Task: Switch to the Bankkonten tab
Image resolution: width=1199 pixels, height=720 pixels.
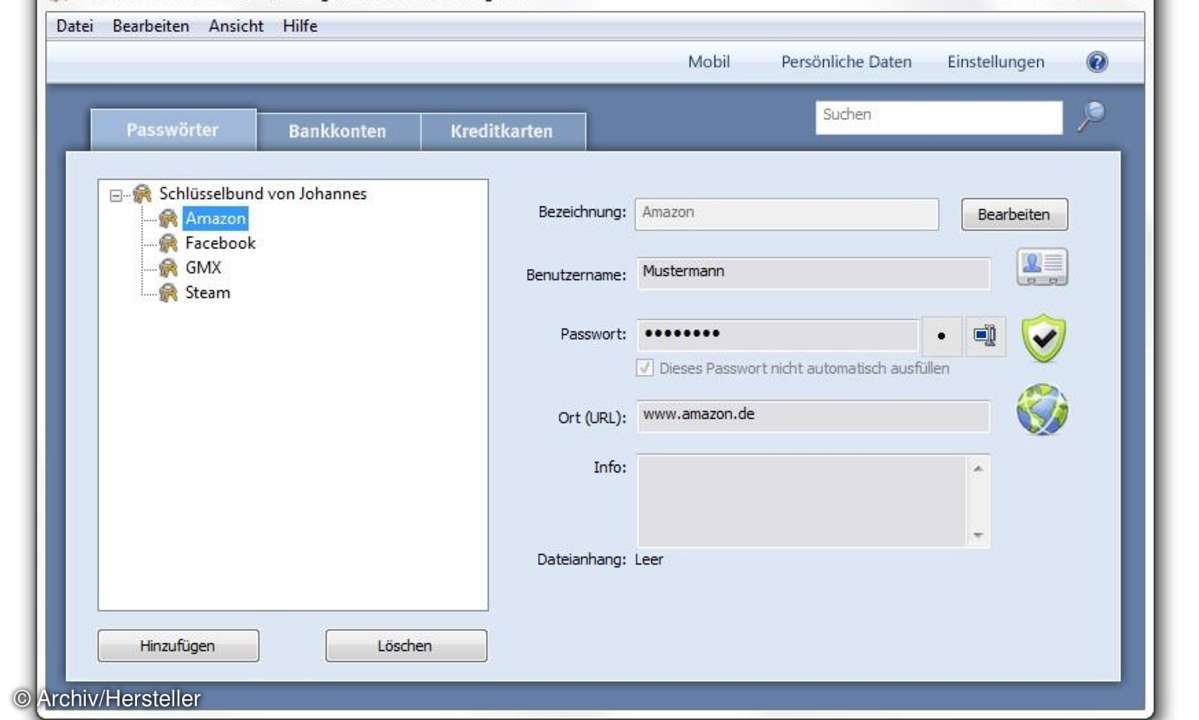Action: (337, 131)
